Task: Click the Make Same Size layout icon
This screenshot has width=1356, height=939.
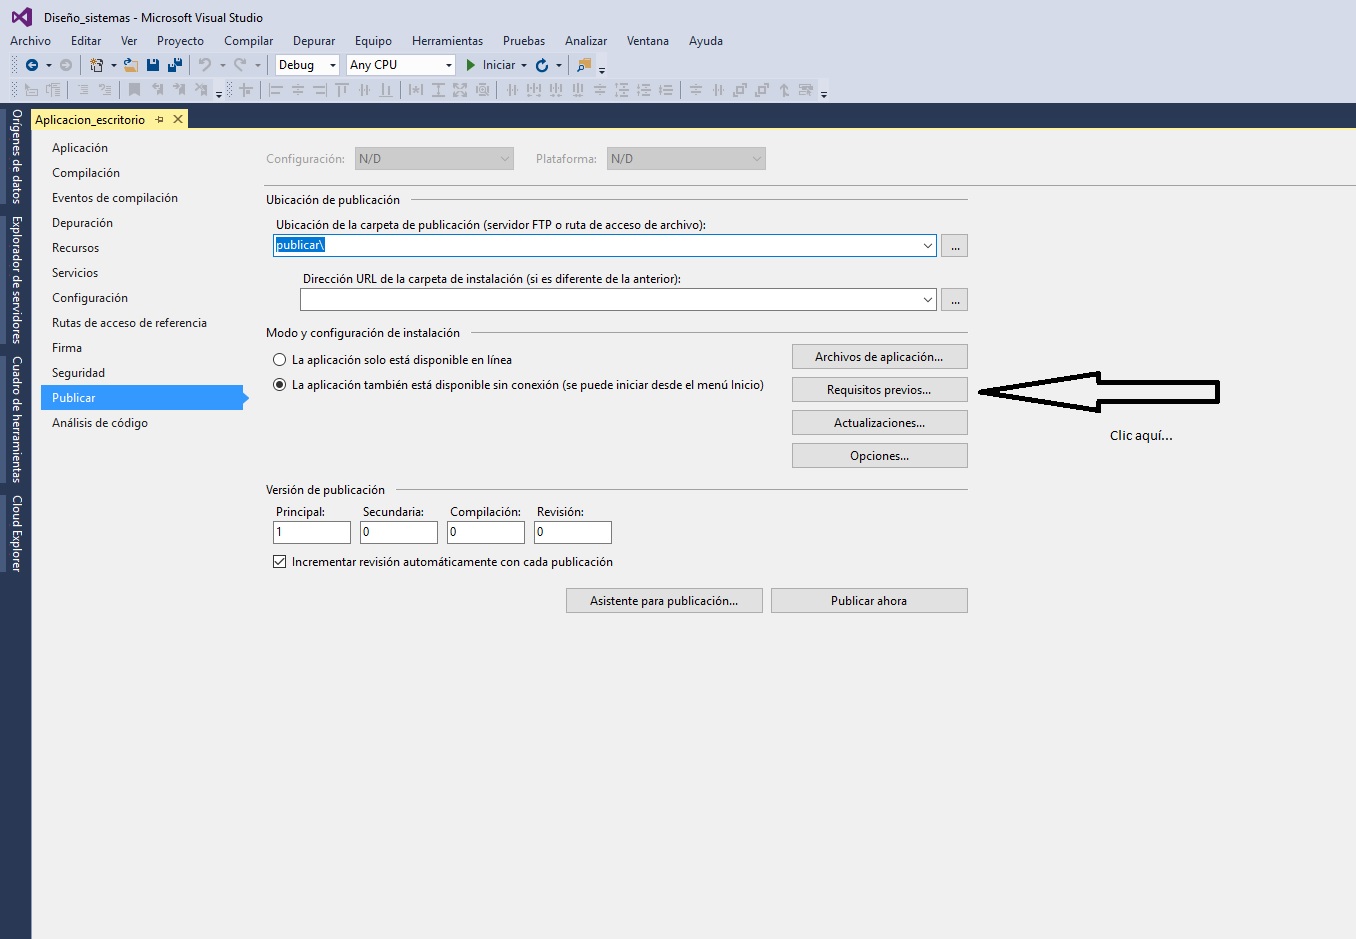Action: point(460,90)
